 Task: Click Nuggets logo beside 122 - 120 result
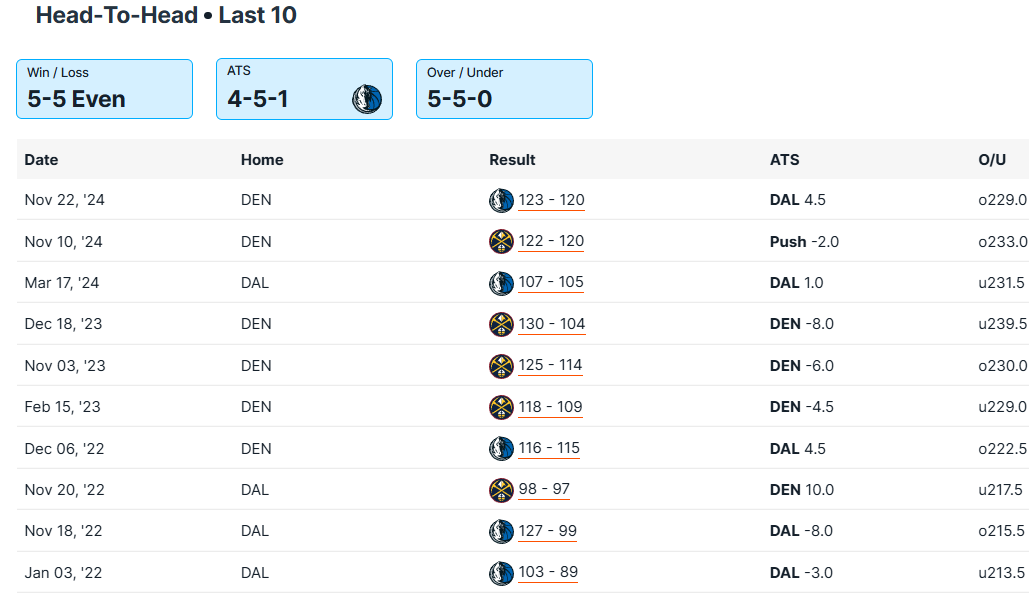point(501,241)
